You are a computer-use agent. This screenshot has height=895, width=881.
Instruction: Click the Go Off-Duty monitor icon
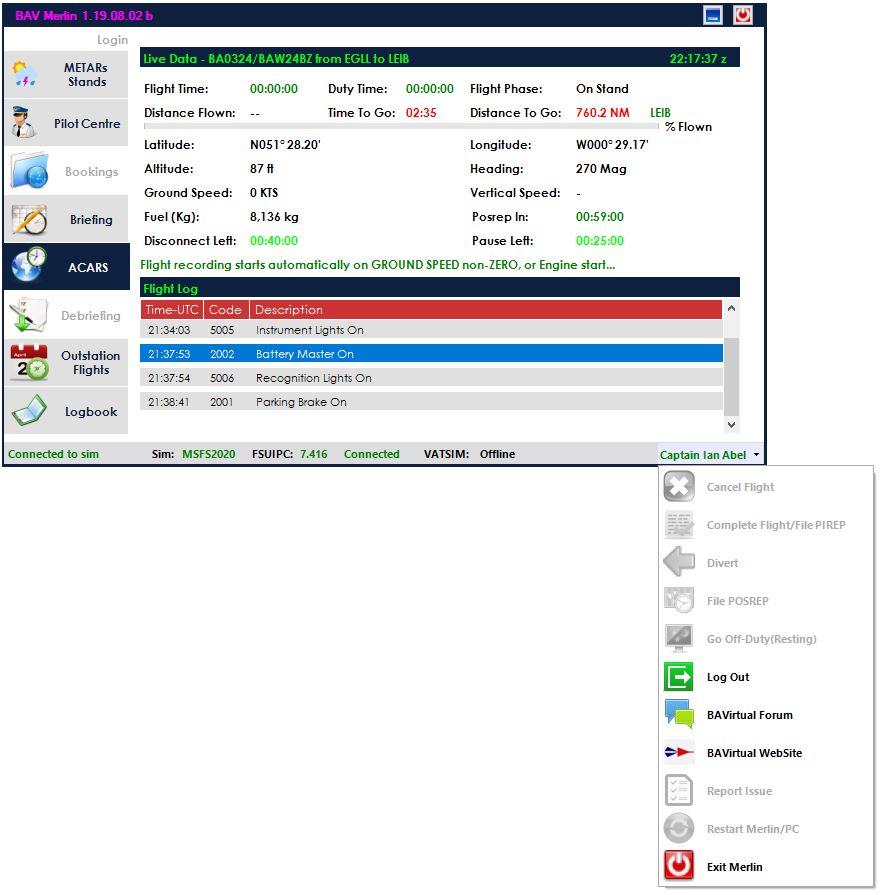click(x=679, y=638)
